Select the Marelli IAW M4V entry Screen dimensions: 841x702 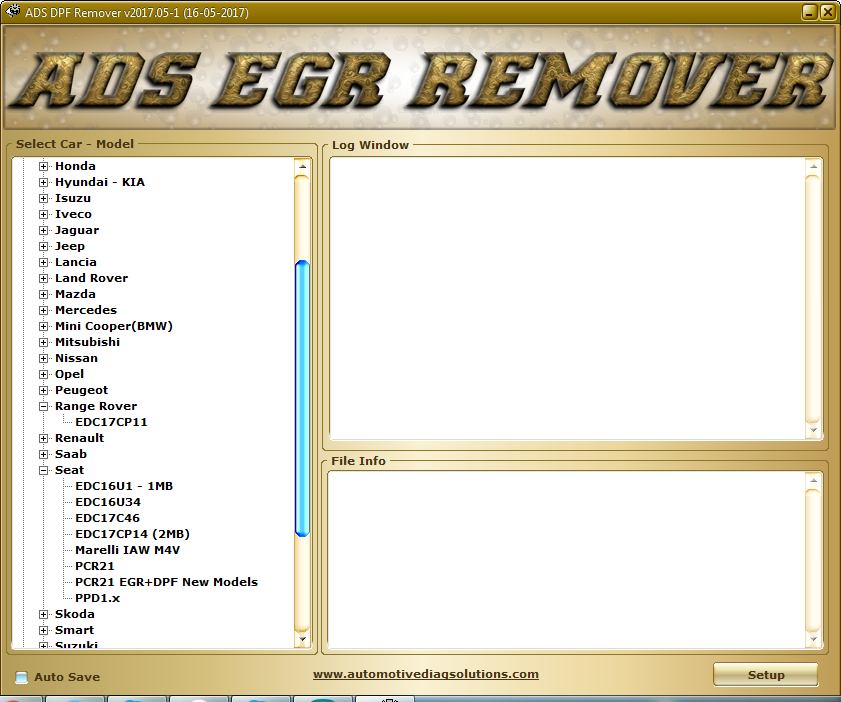(x=128, y=550)
